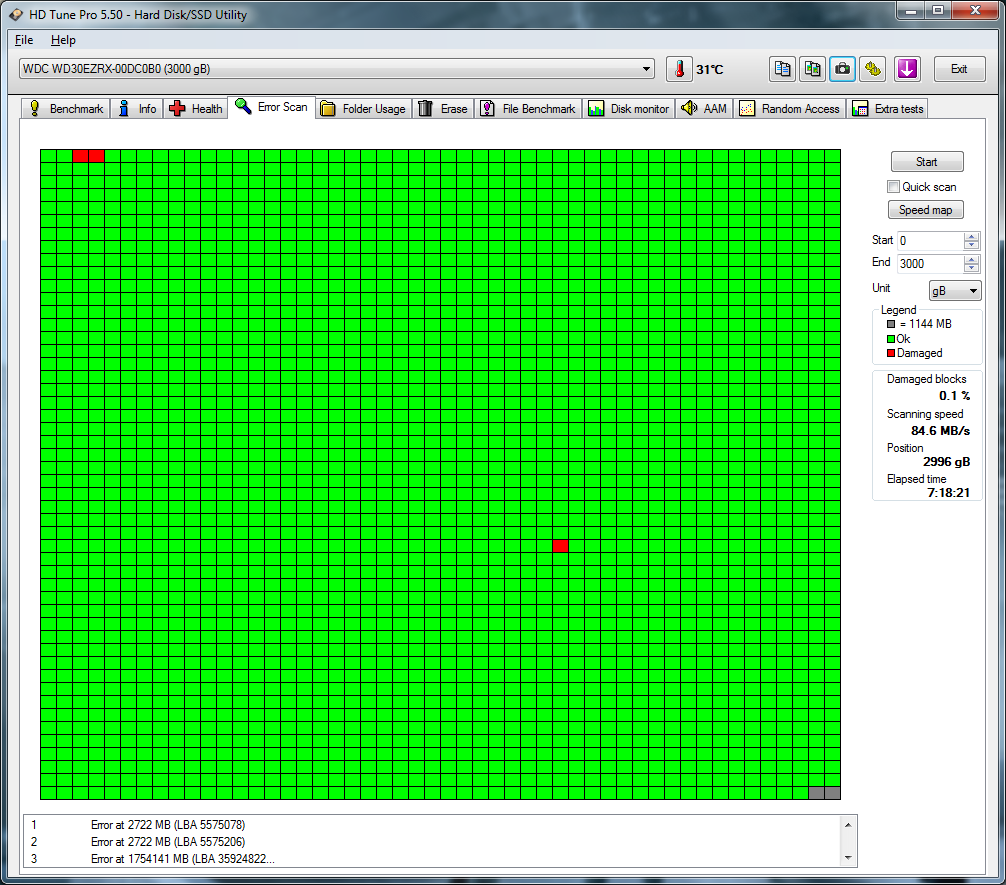
Task: Click the Start scan button
Action: (926, 162)
